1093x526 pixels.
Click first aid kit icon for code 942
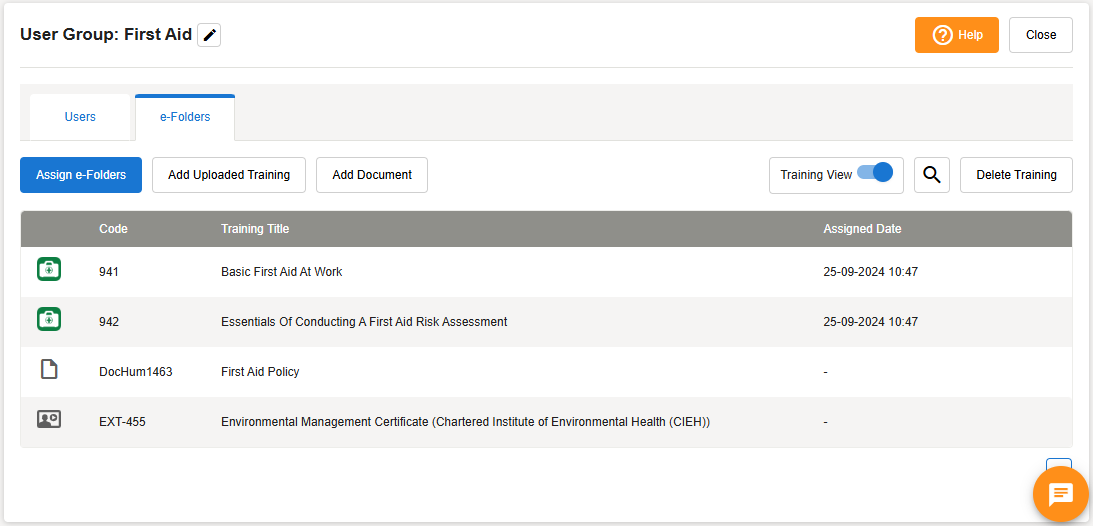49,319
